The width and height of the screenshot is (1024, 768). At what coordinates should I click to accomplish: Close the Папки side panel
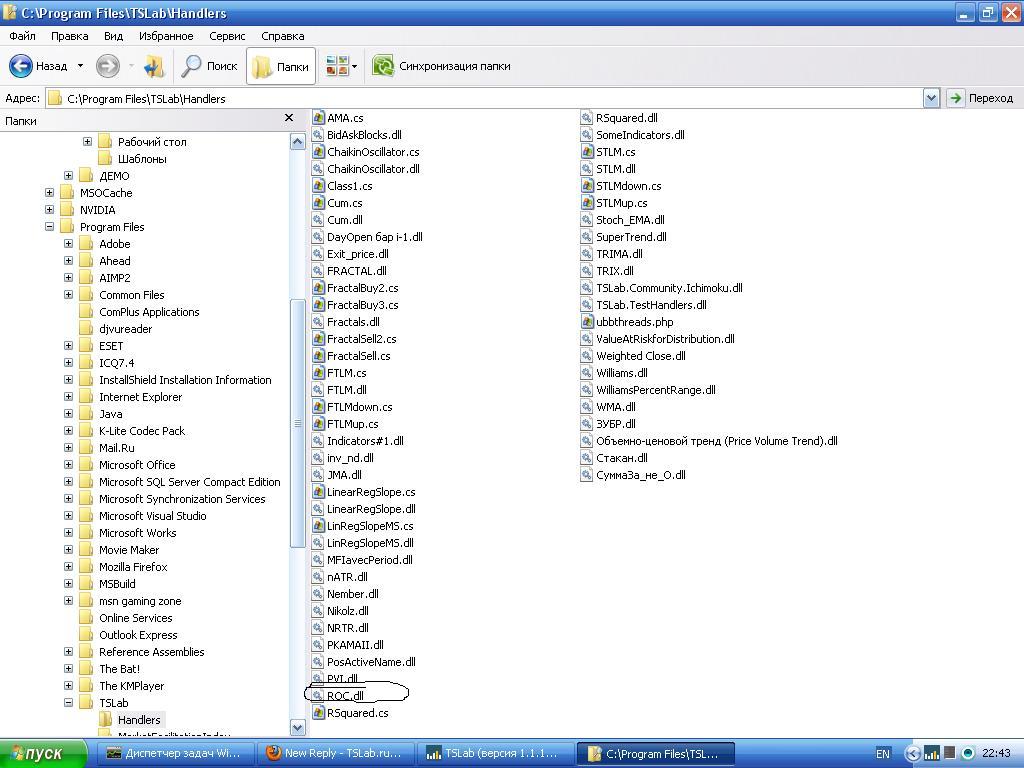tap(289, 118)
